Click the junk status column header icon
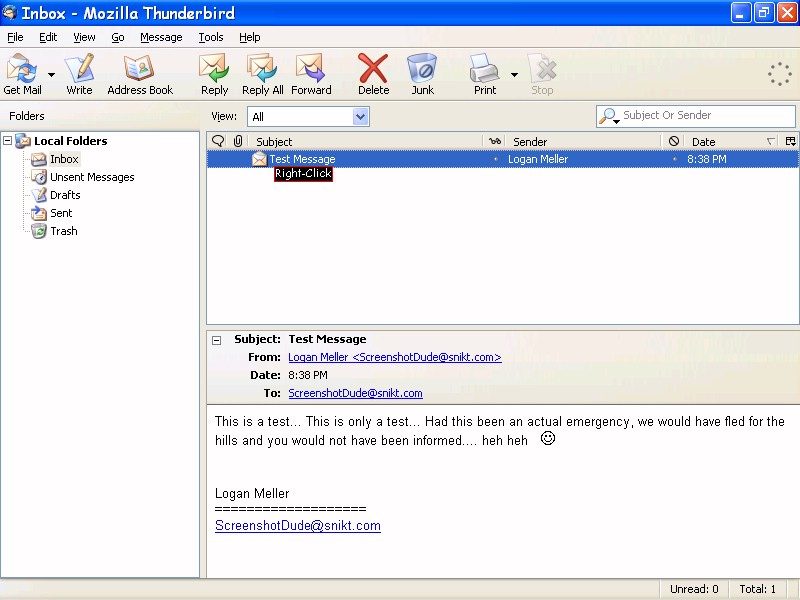Viewport: 800px width, 600px height. point(673,141)
